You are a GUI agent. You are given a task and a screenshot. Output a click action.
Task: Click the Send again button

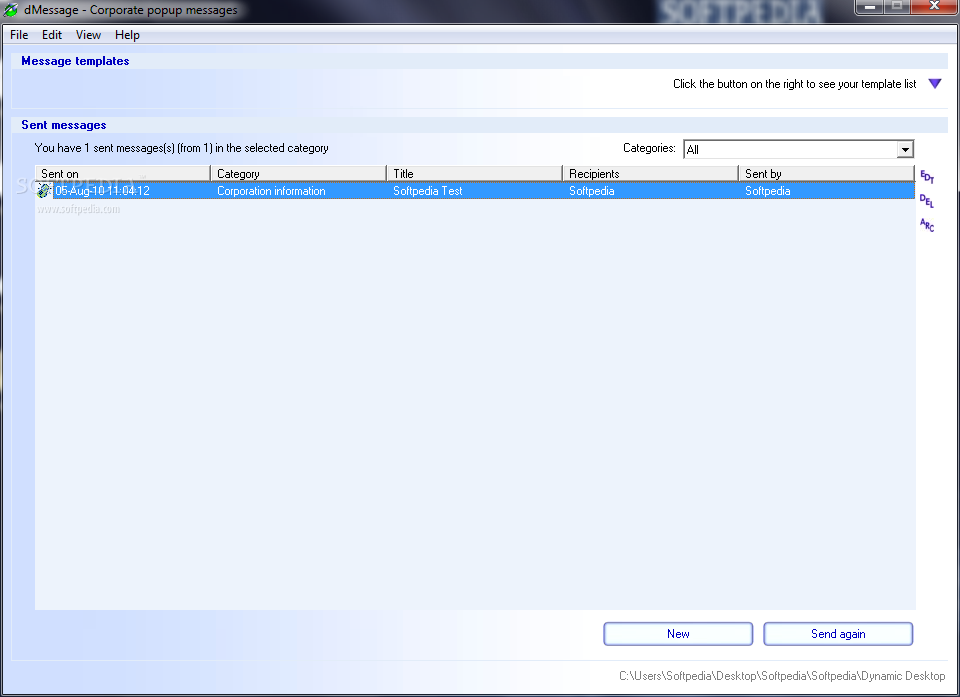click(838, 634)
